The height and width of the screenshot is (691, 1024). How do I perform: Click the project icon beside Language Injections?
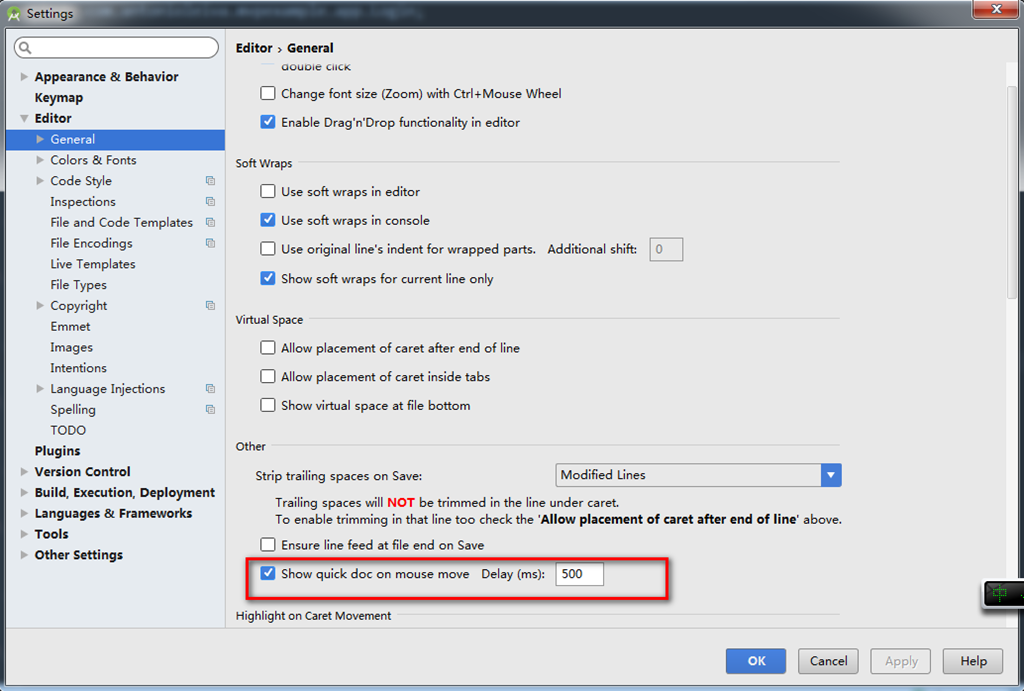tap(210, 389)
